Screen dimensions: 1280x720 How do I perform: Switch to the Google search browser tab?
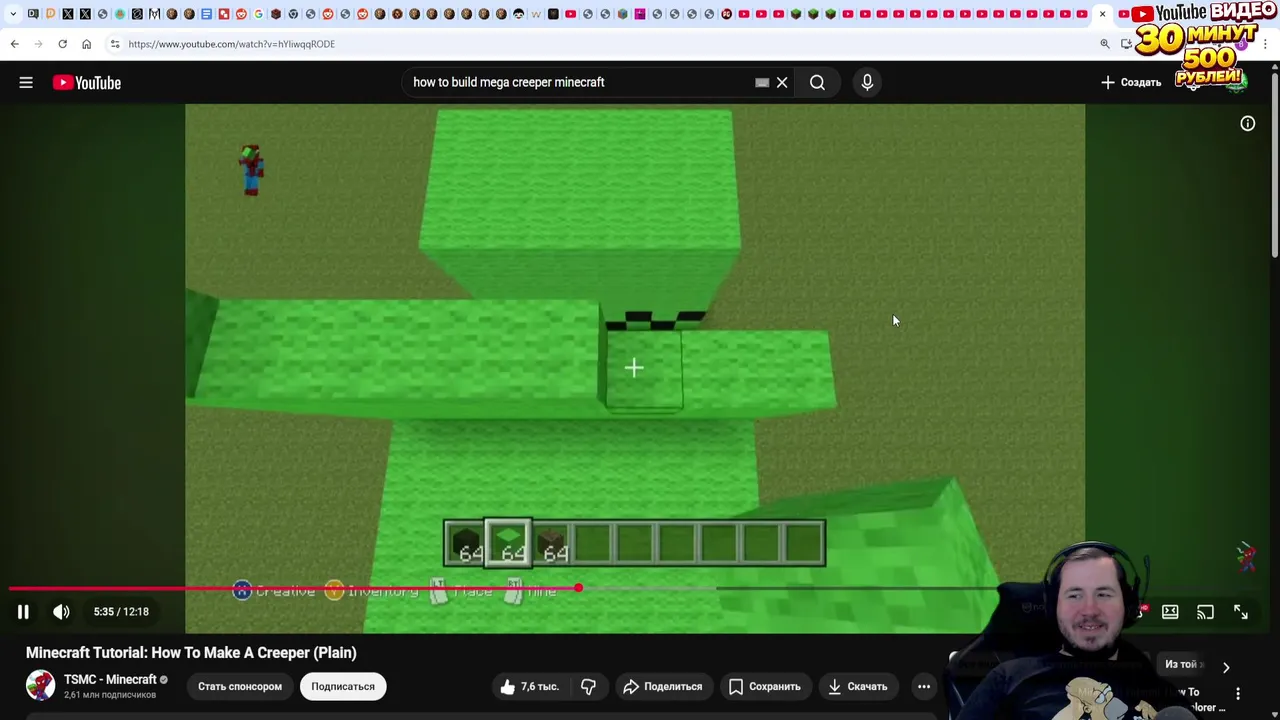pos(258,14)
